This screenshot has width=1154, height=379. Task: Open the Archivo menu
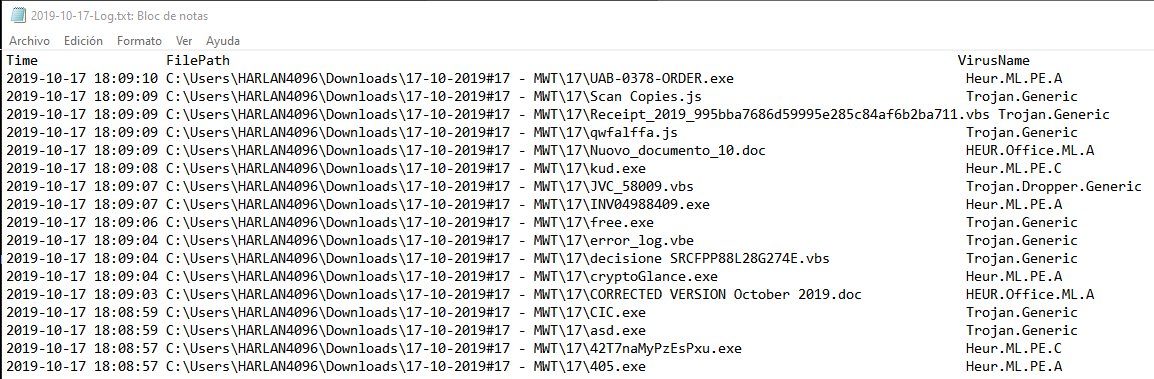tap(29, 41)
